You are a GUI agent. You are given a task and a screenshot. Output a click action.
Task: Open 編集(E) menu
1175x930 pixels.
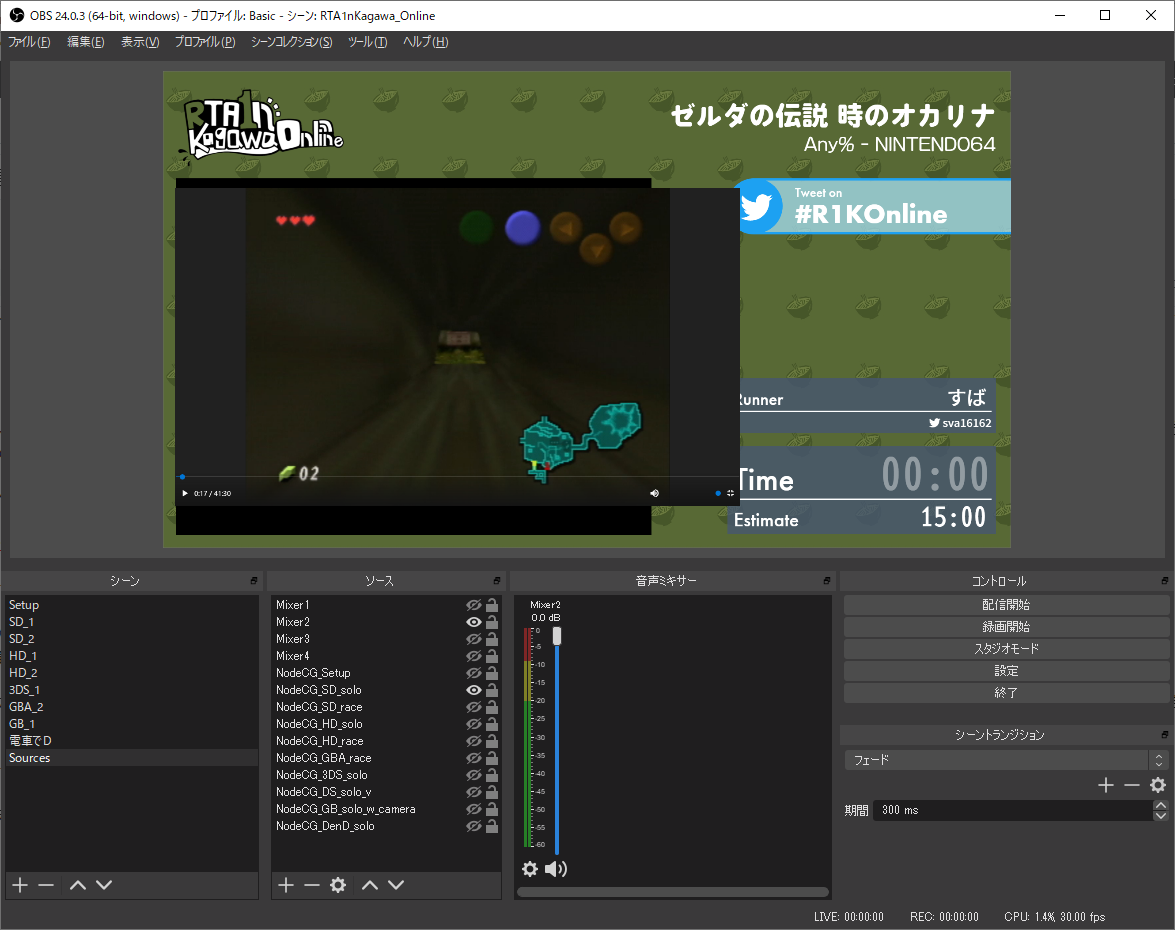85,42
